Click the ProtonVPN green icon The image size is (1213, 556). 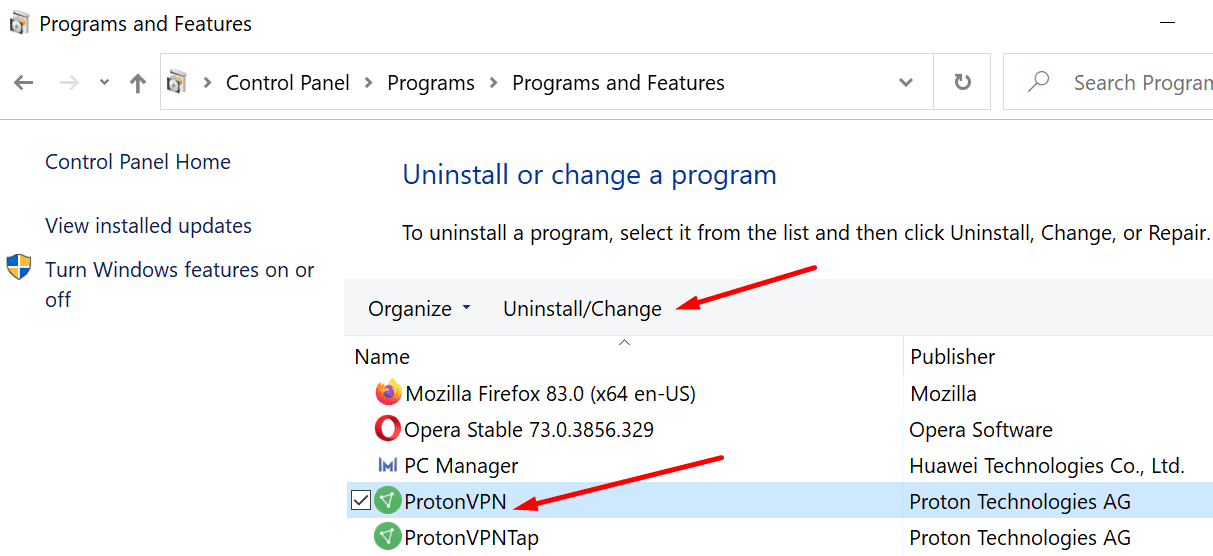388,500
